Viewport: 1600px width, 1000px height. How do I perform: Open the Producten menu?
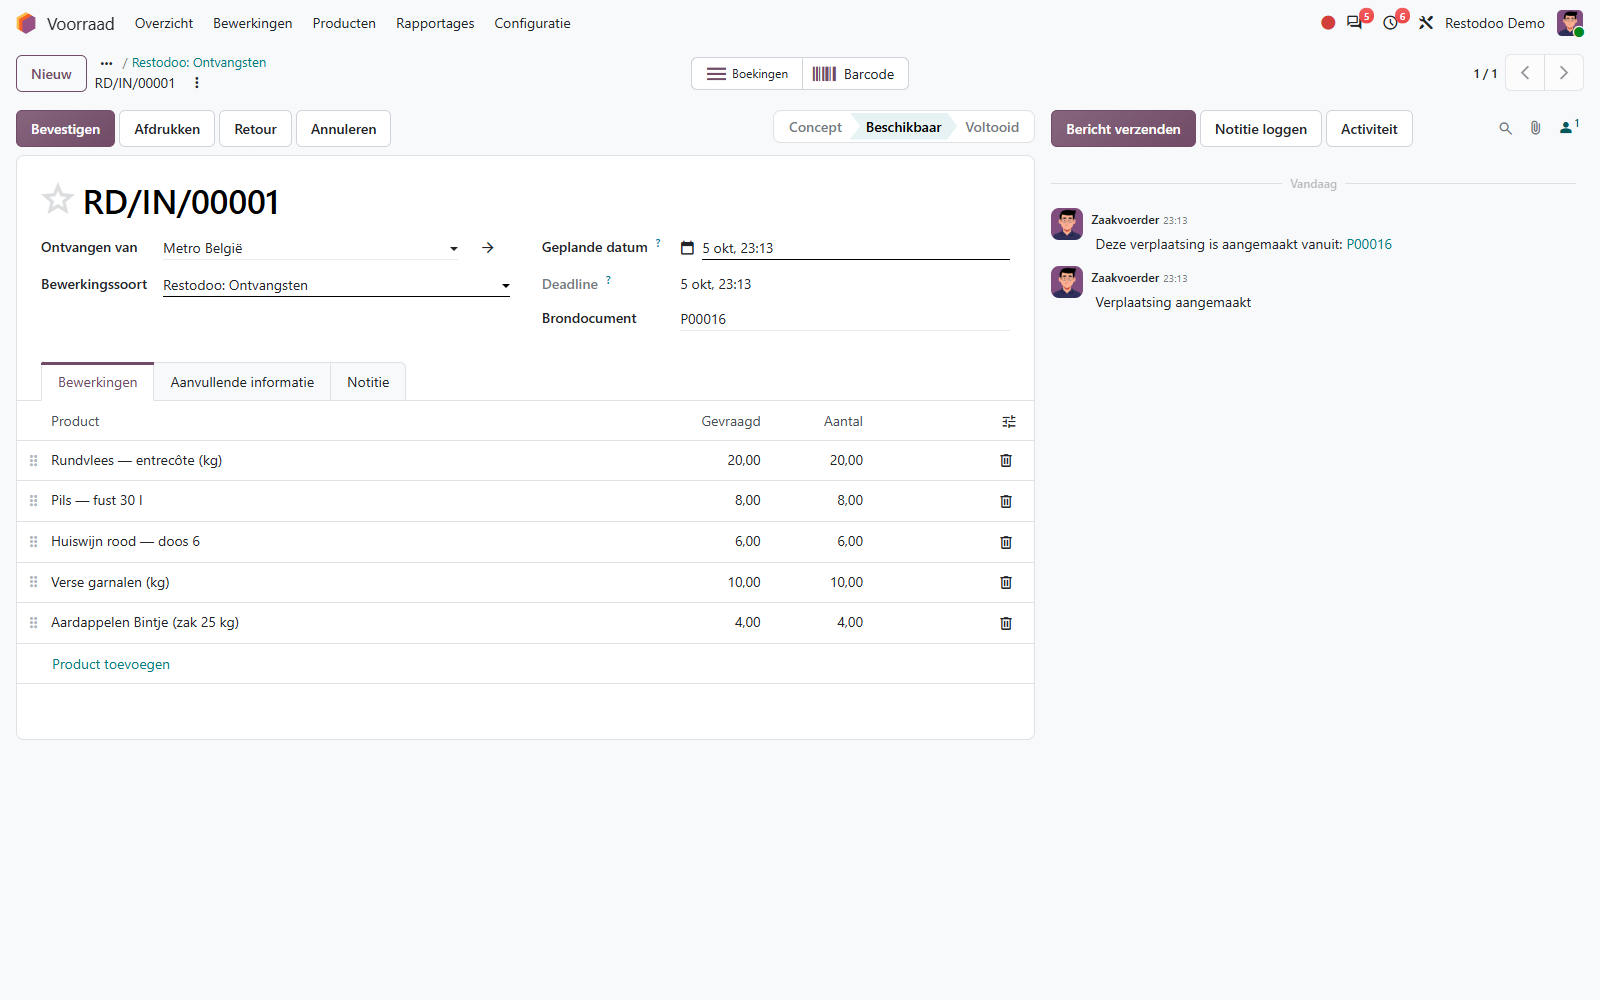coord(344,23)
